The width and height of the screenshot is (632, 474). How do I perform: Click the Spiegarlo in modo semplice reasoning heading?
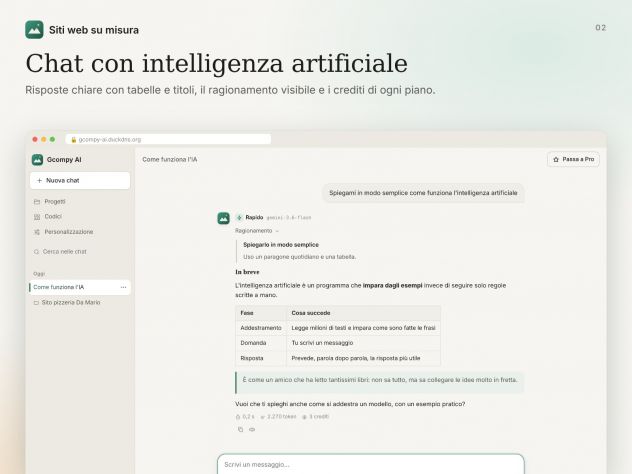click(x=281, y=245)
